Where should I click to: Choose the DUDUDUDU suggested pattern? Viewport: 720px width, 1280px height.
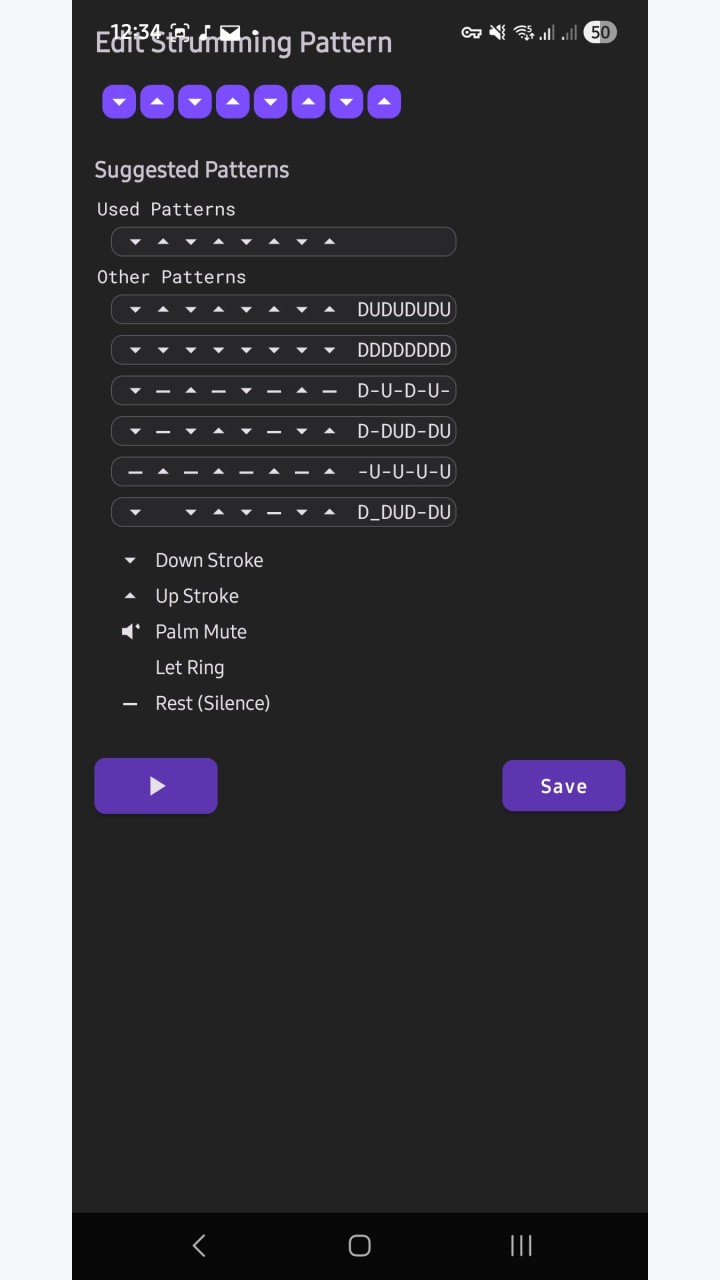283,310
